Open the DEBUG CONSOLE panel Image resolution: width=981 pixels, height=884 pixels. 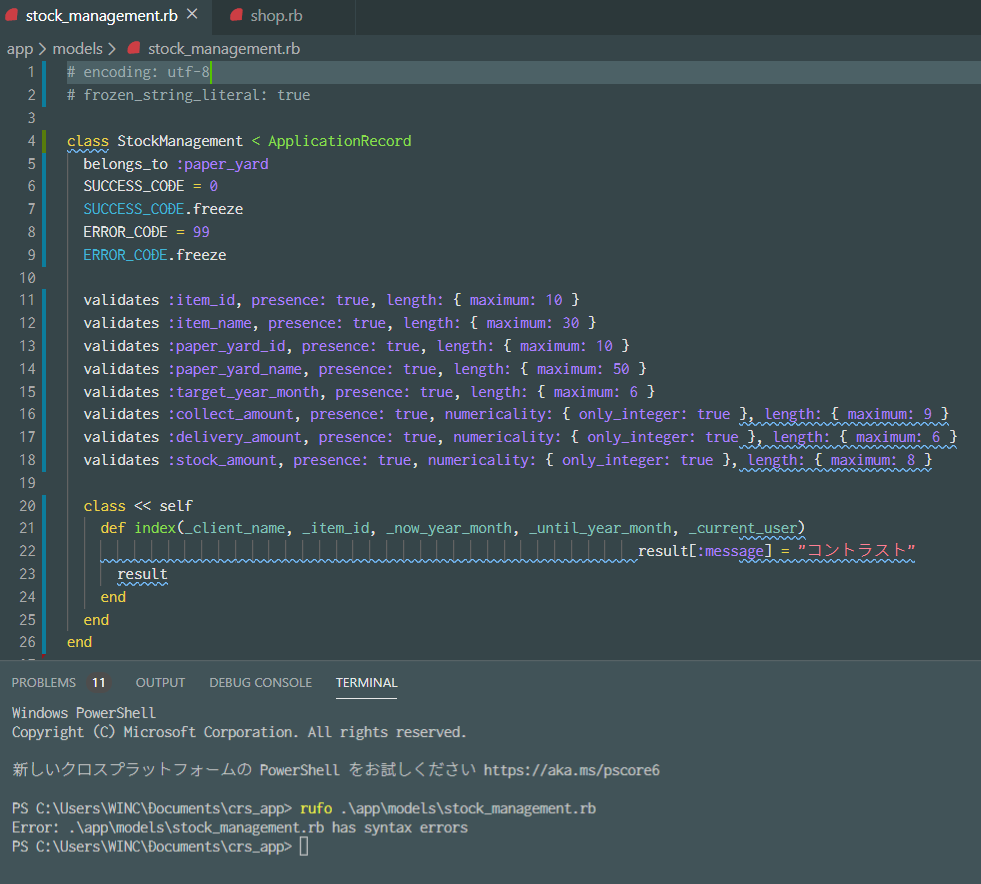[260, 682]
